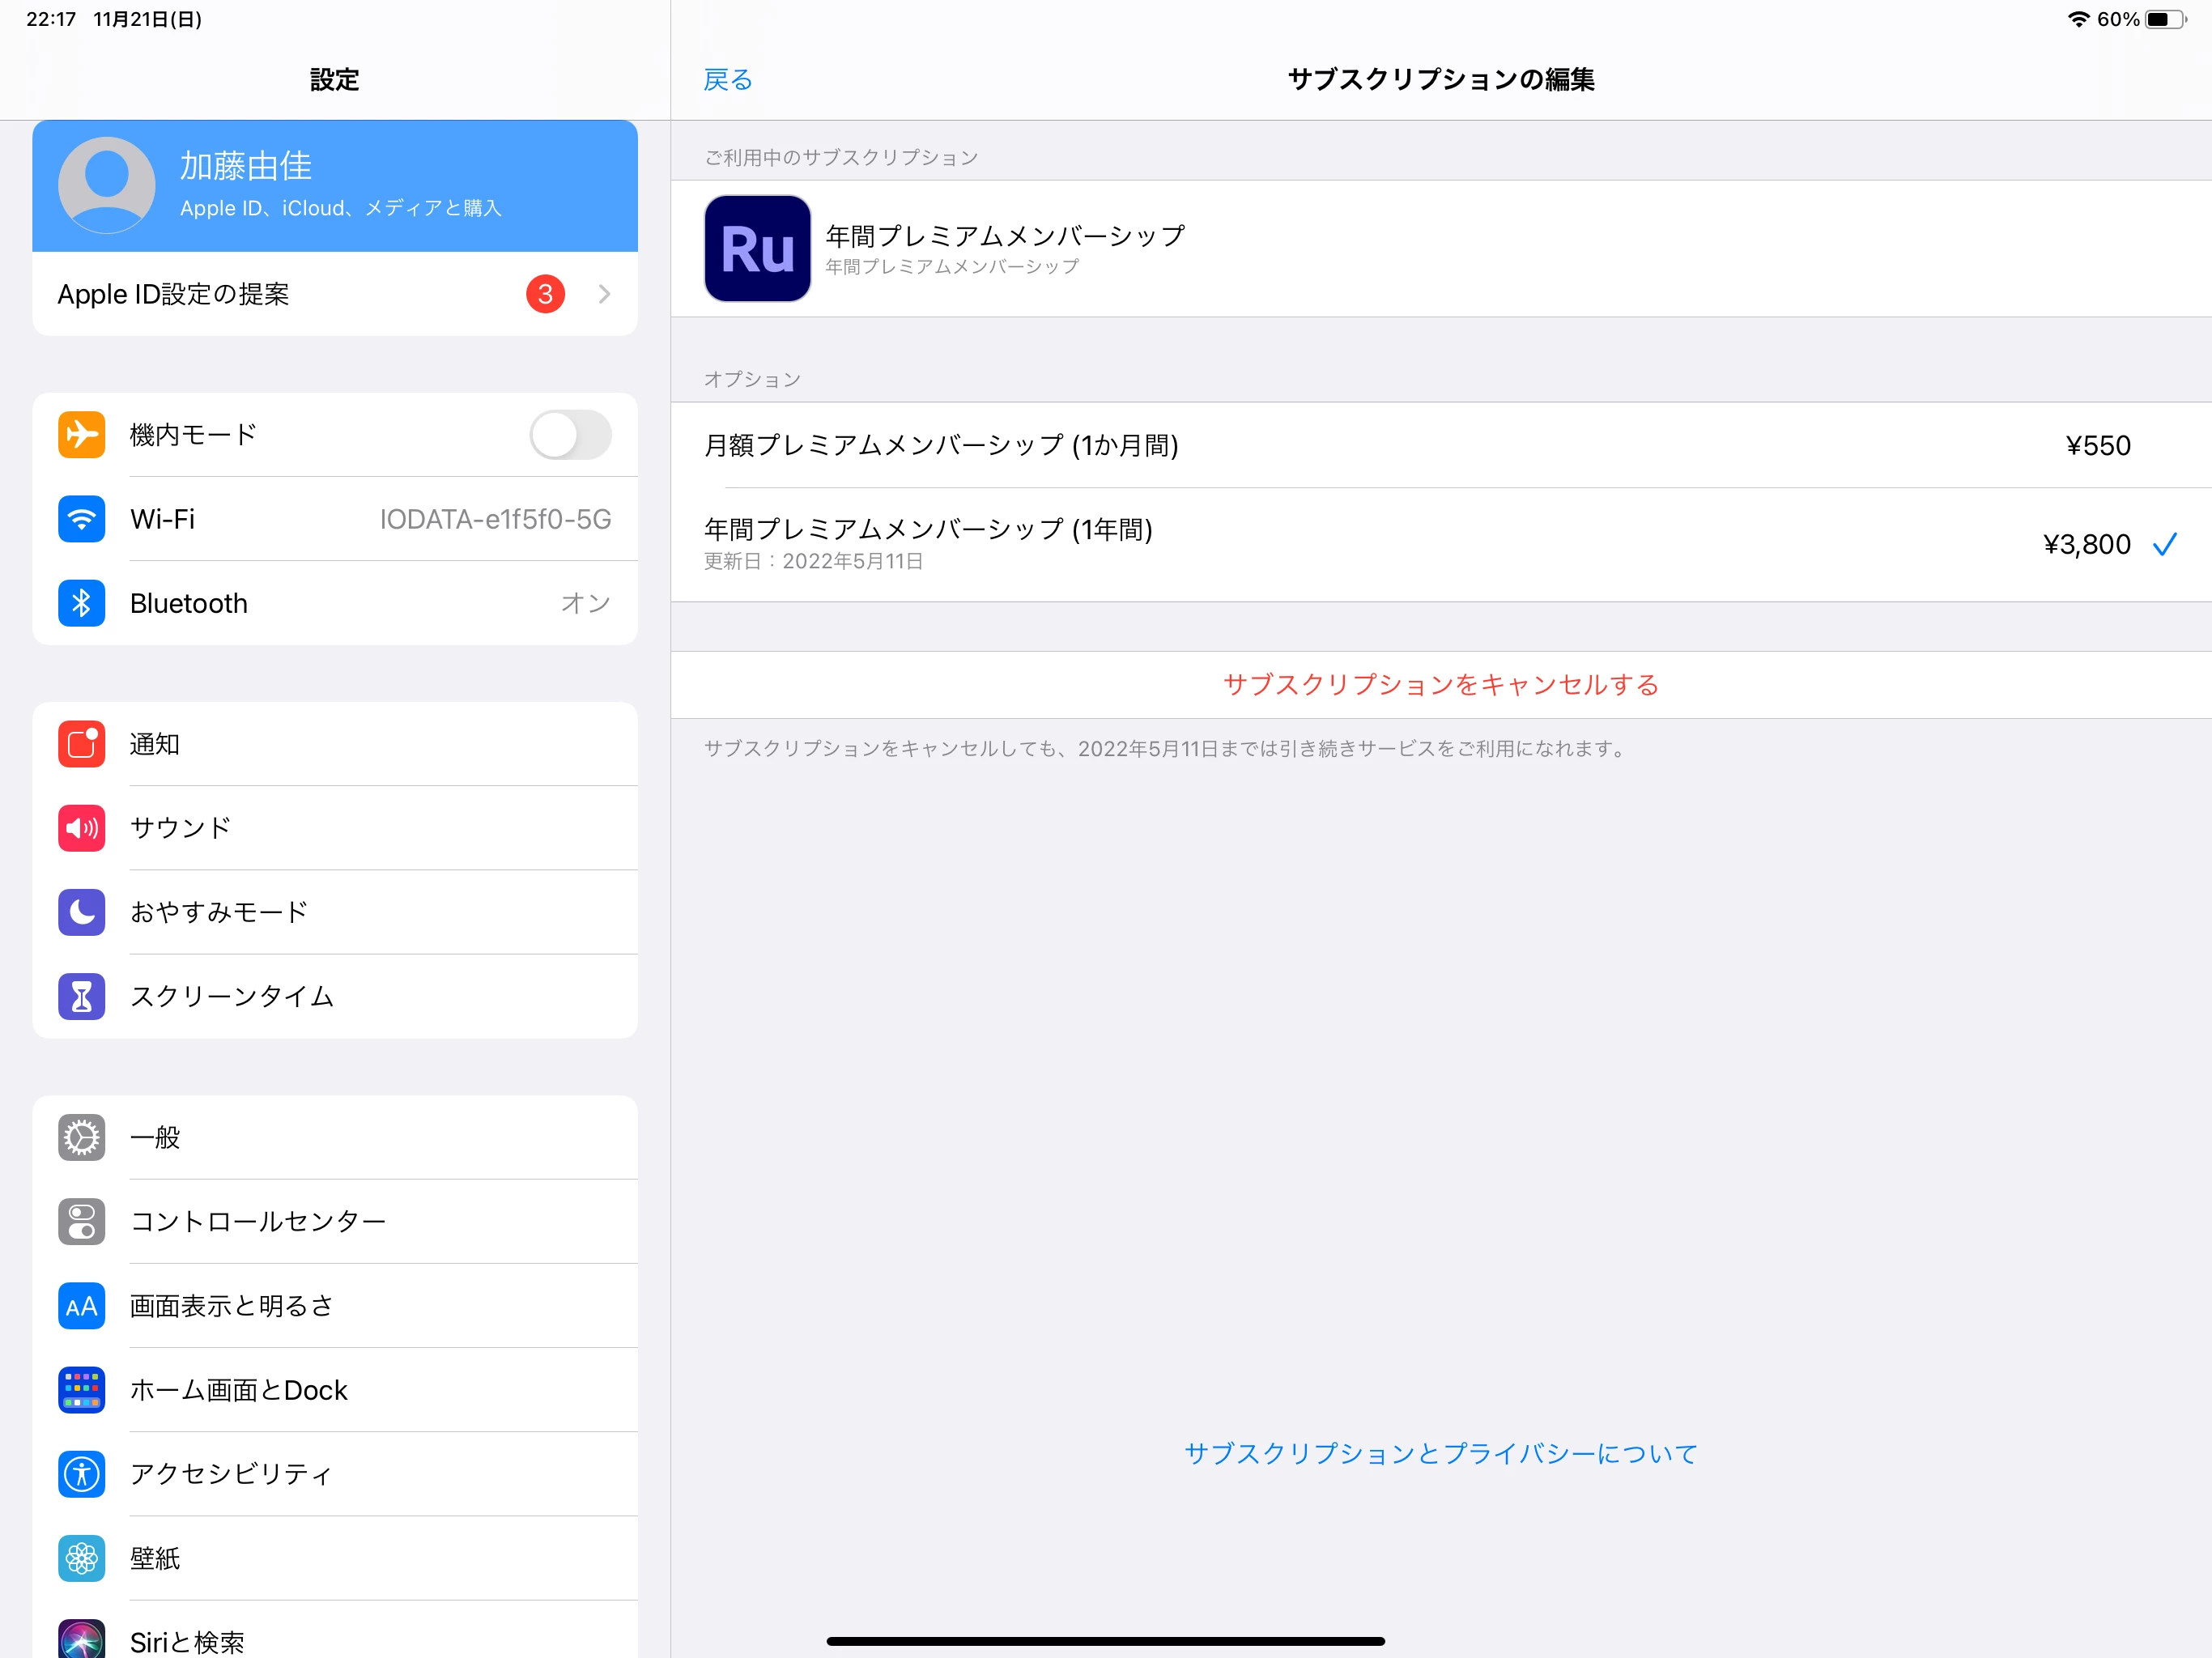Select the annual ¥3,800 membership option
Image resolution: width=2212 pixels, height=1658 pixels.
(1440, 544)
